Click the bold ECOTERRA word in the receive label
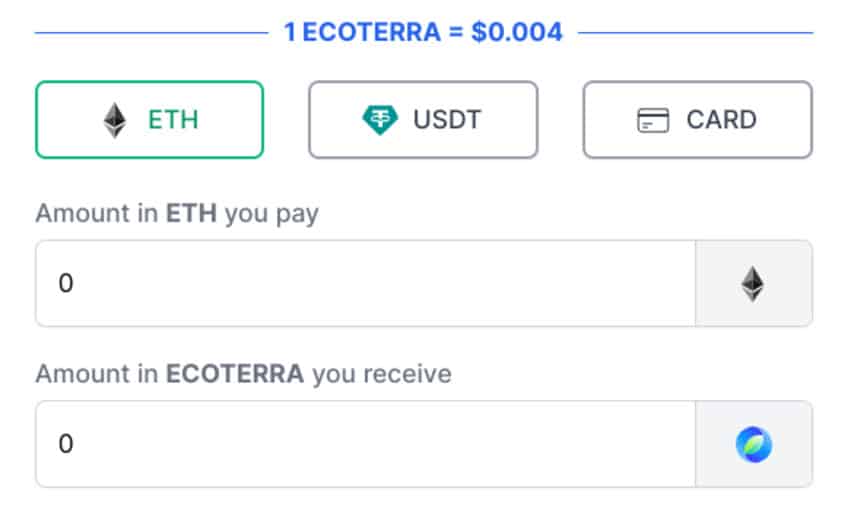The image size is (854, 514). [235, 375]
